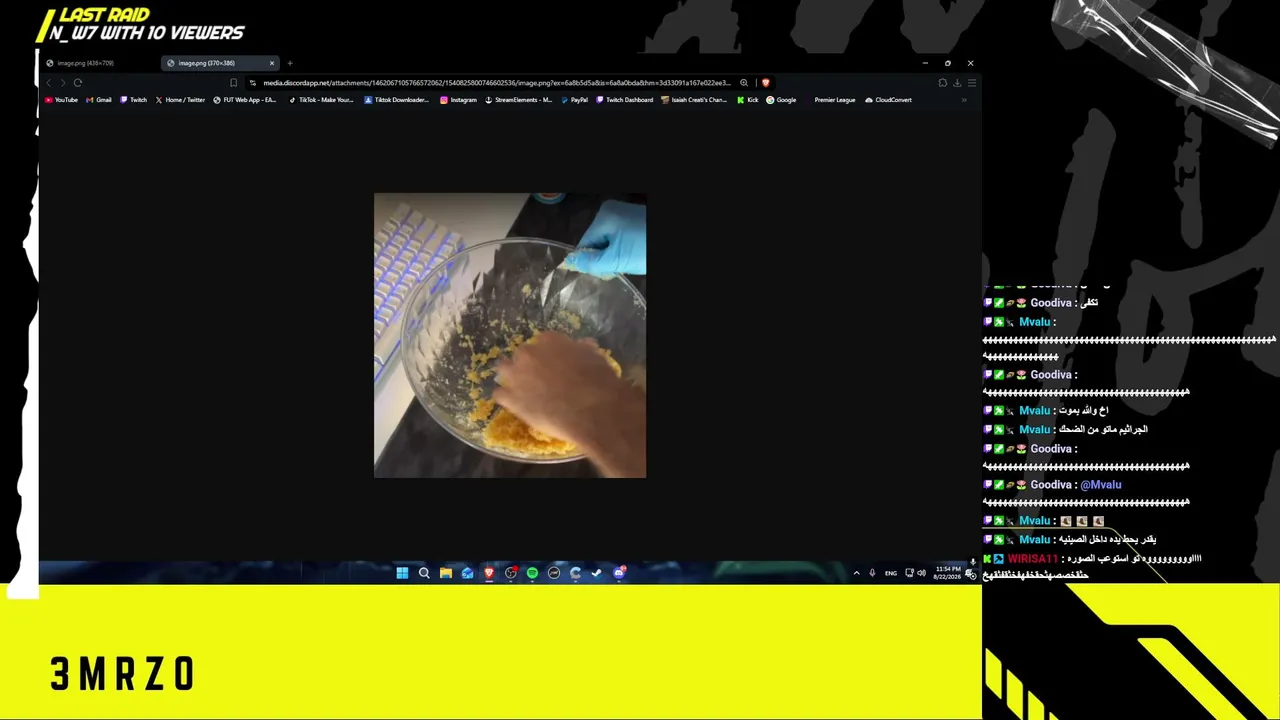This screenshot has width=1280, height=720.
Task: Open the FUT Web App bookmark
Action: 245,100
